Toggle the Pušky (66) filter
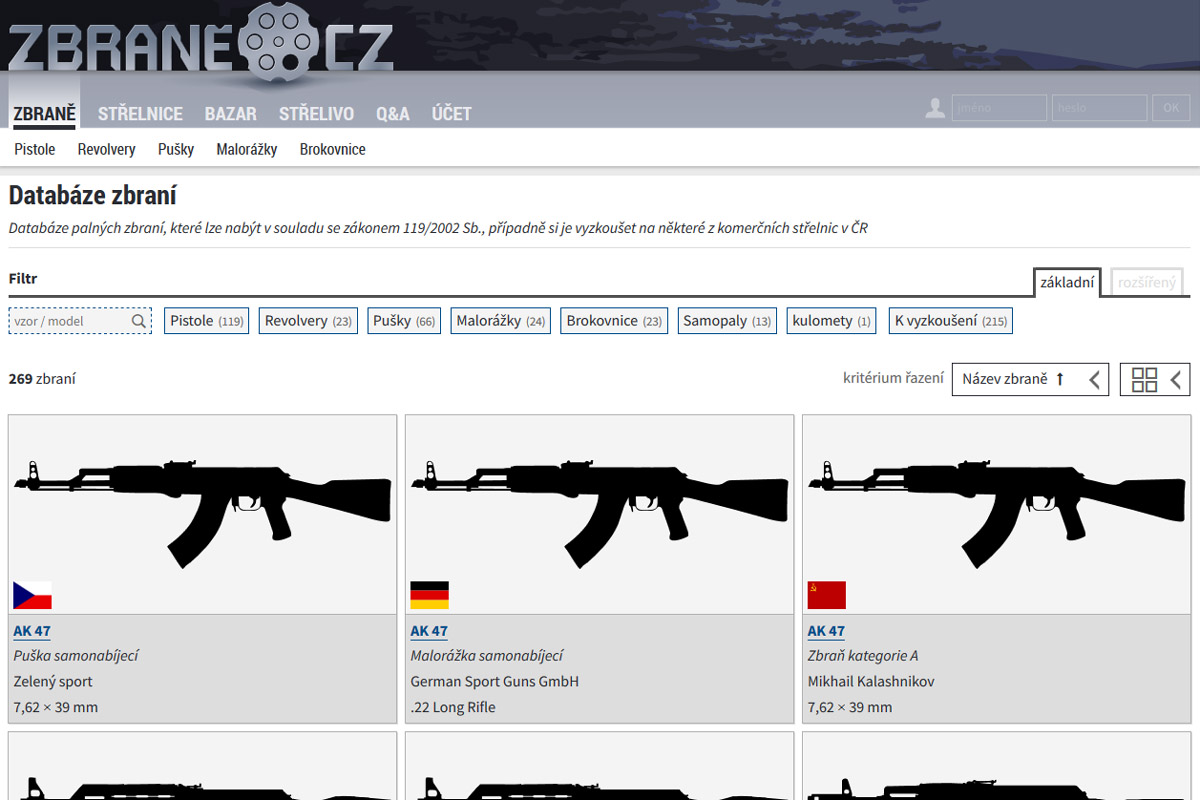The height and width of the screenshot is (800, 1200). [404, 321]
